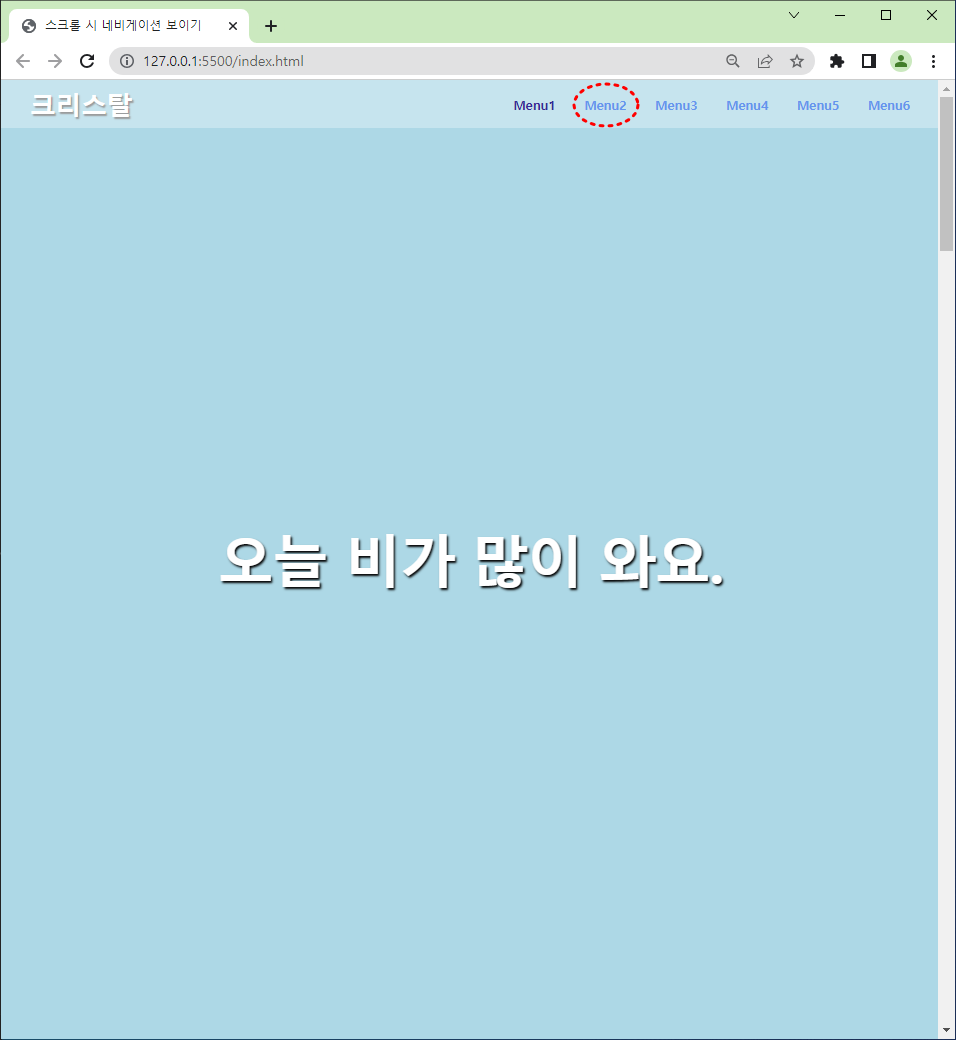Open a new tab with plus button
956x1040 pixels.
click(271, 26)
